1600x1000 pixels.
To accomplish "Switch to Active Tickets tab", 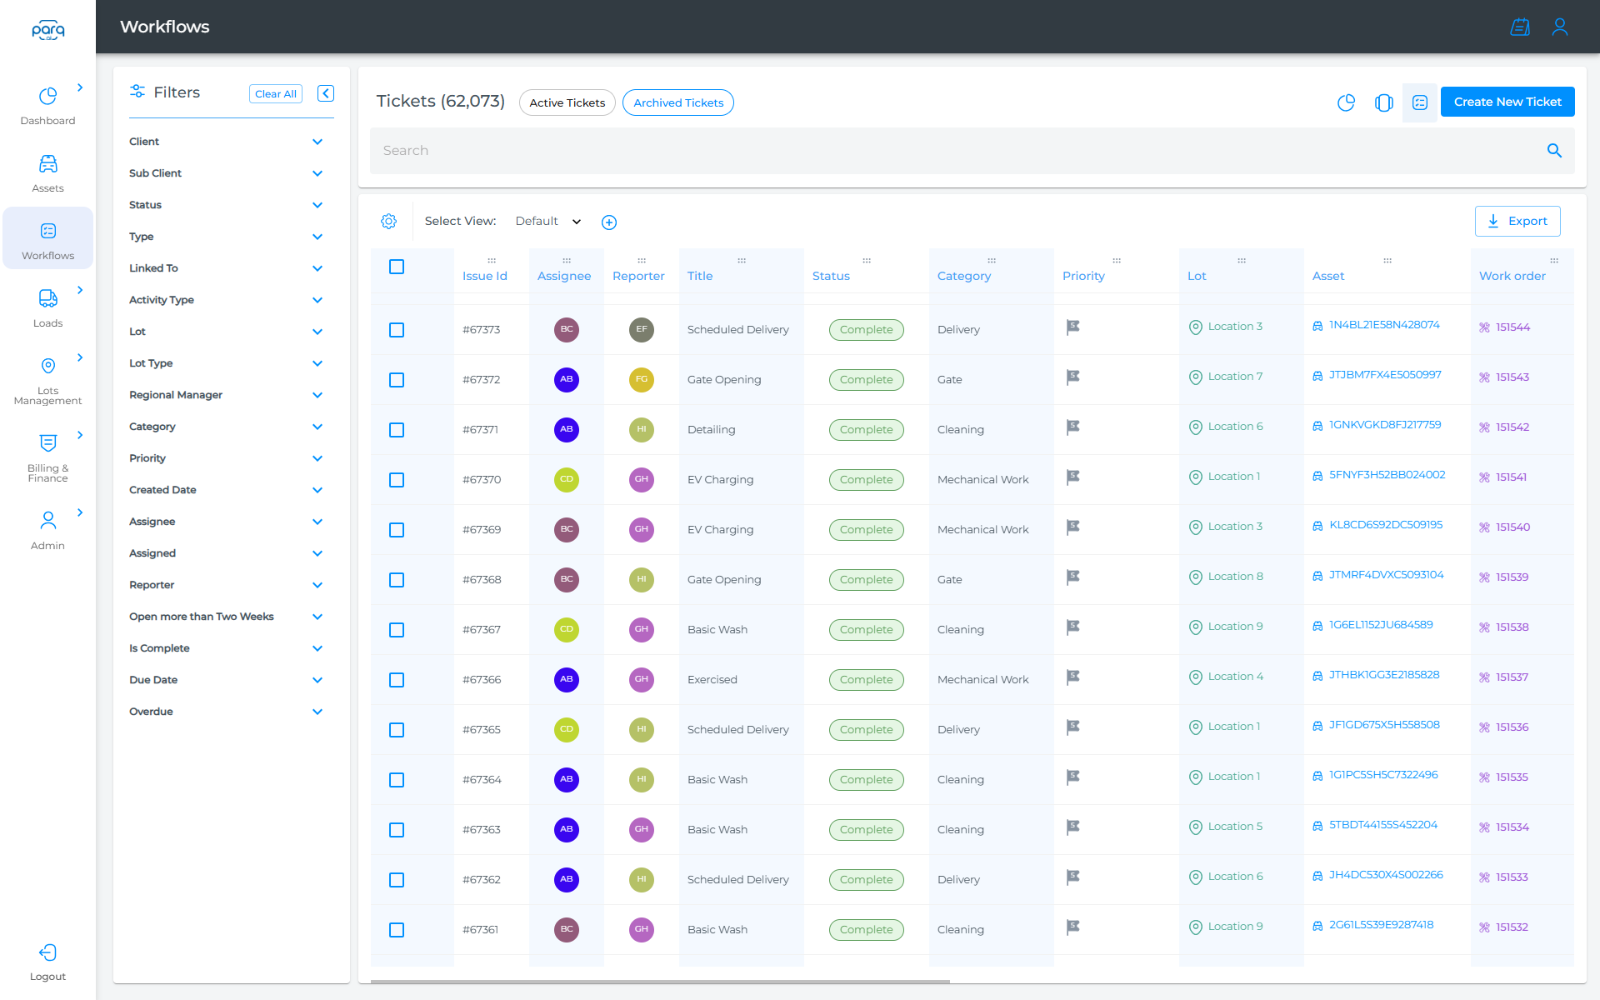I will tap(567, 103).
